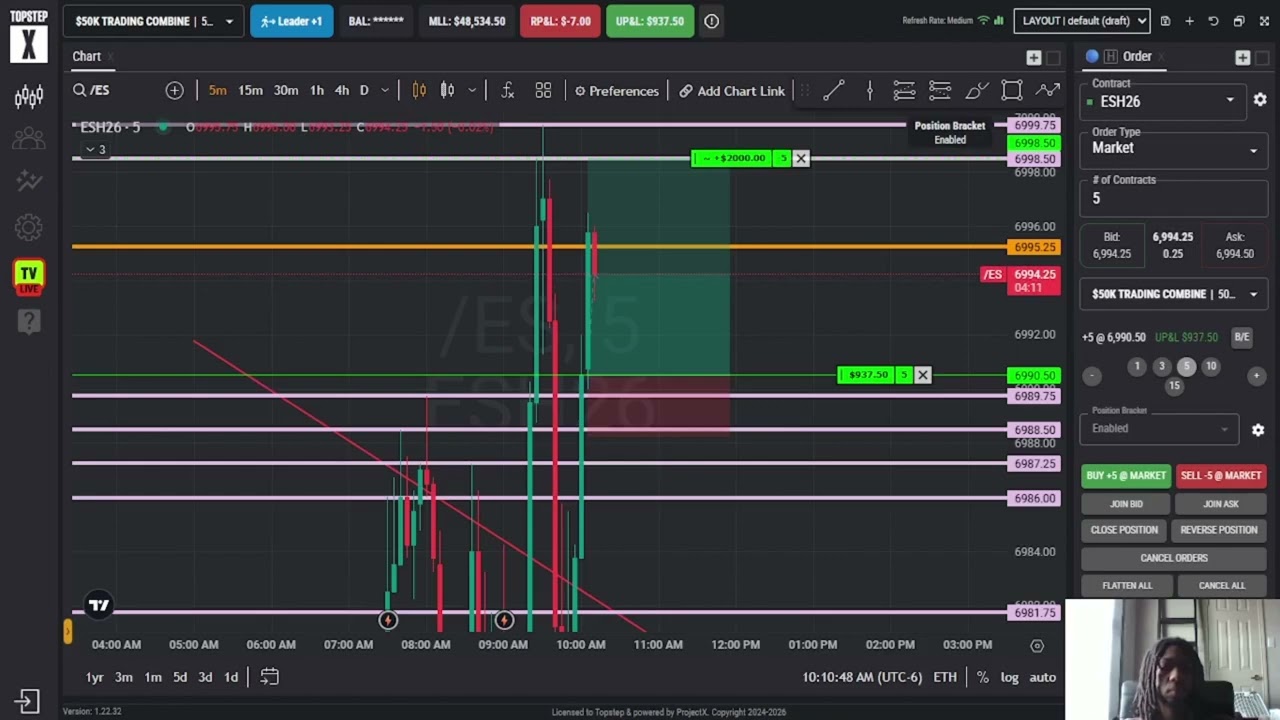
Task: Click the logout icon in the sidebar's lower corner
Action: click(27, 702)
